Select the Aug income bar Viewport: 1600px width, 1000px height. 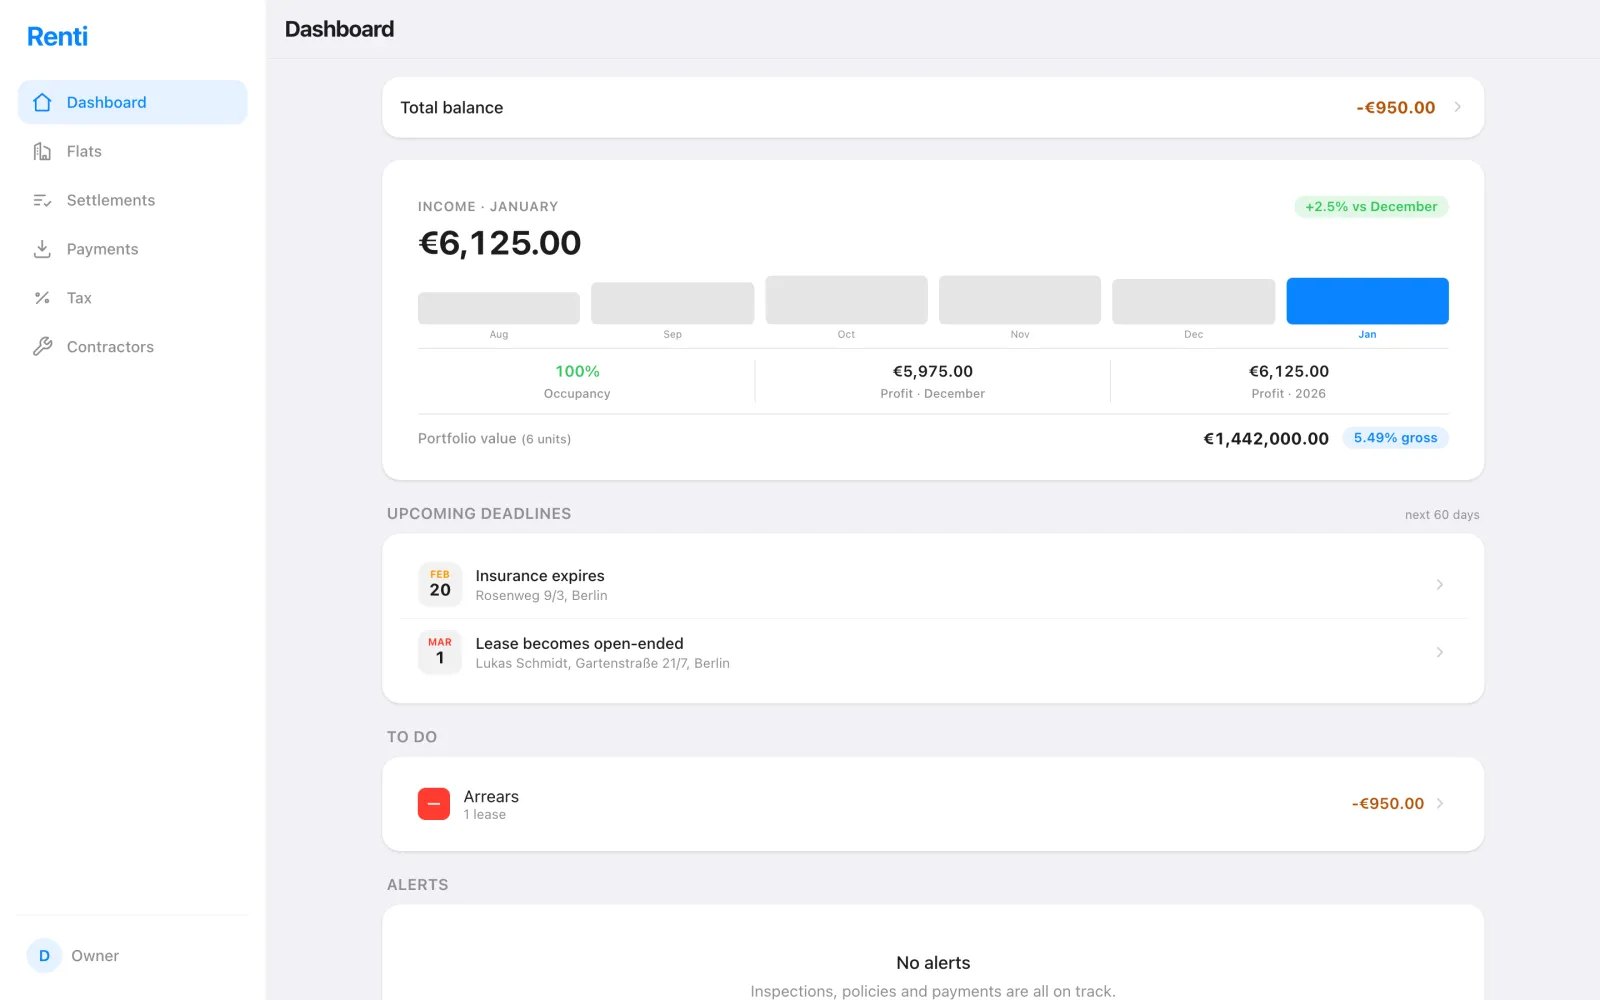click(x=499, y=308)
